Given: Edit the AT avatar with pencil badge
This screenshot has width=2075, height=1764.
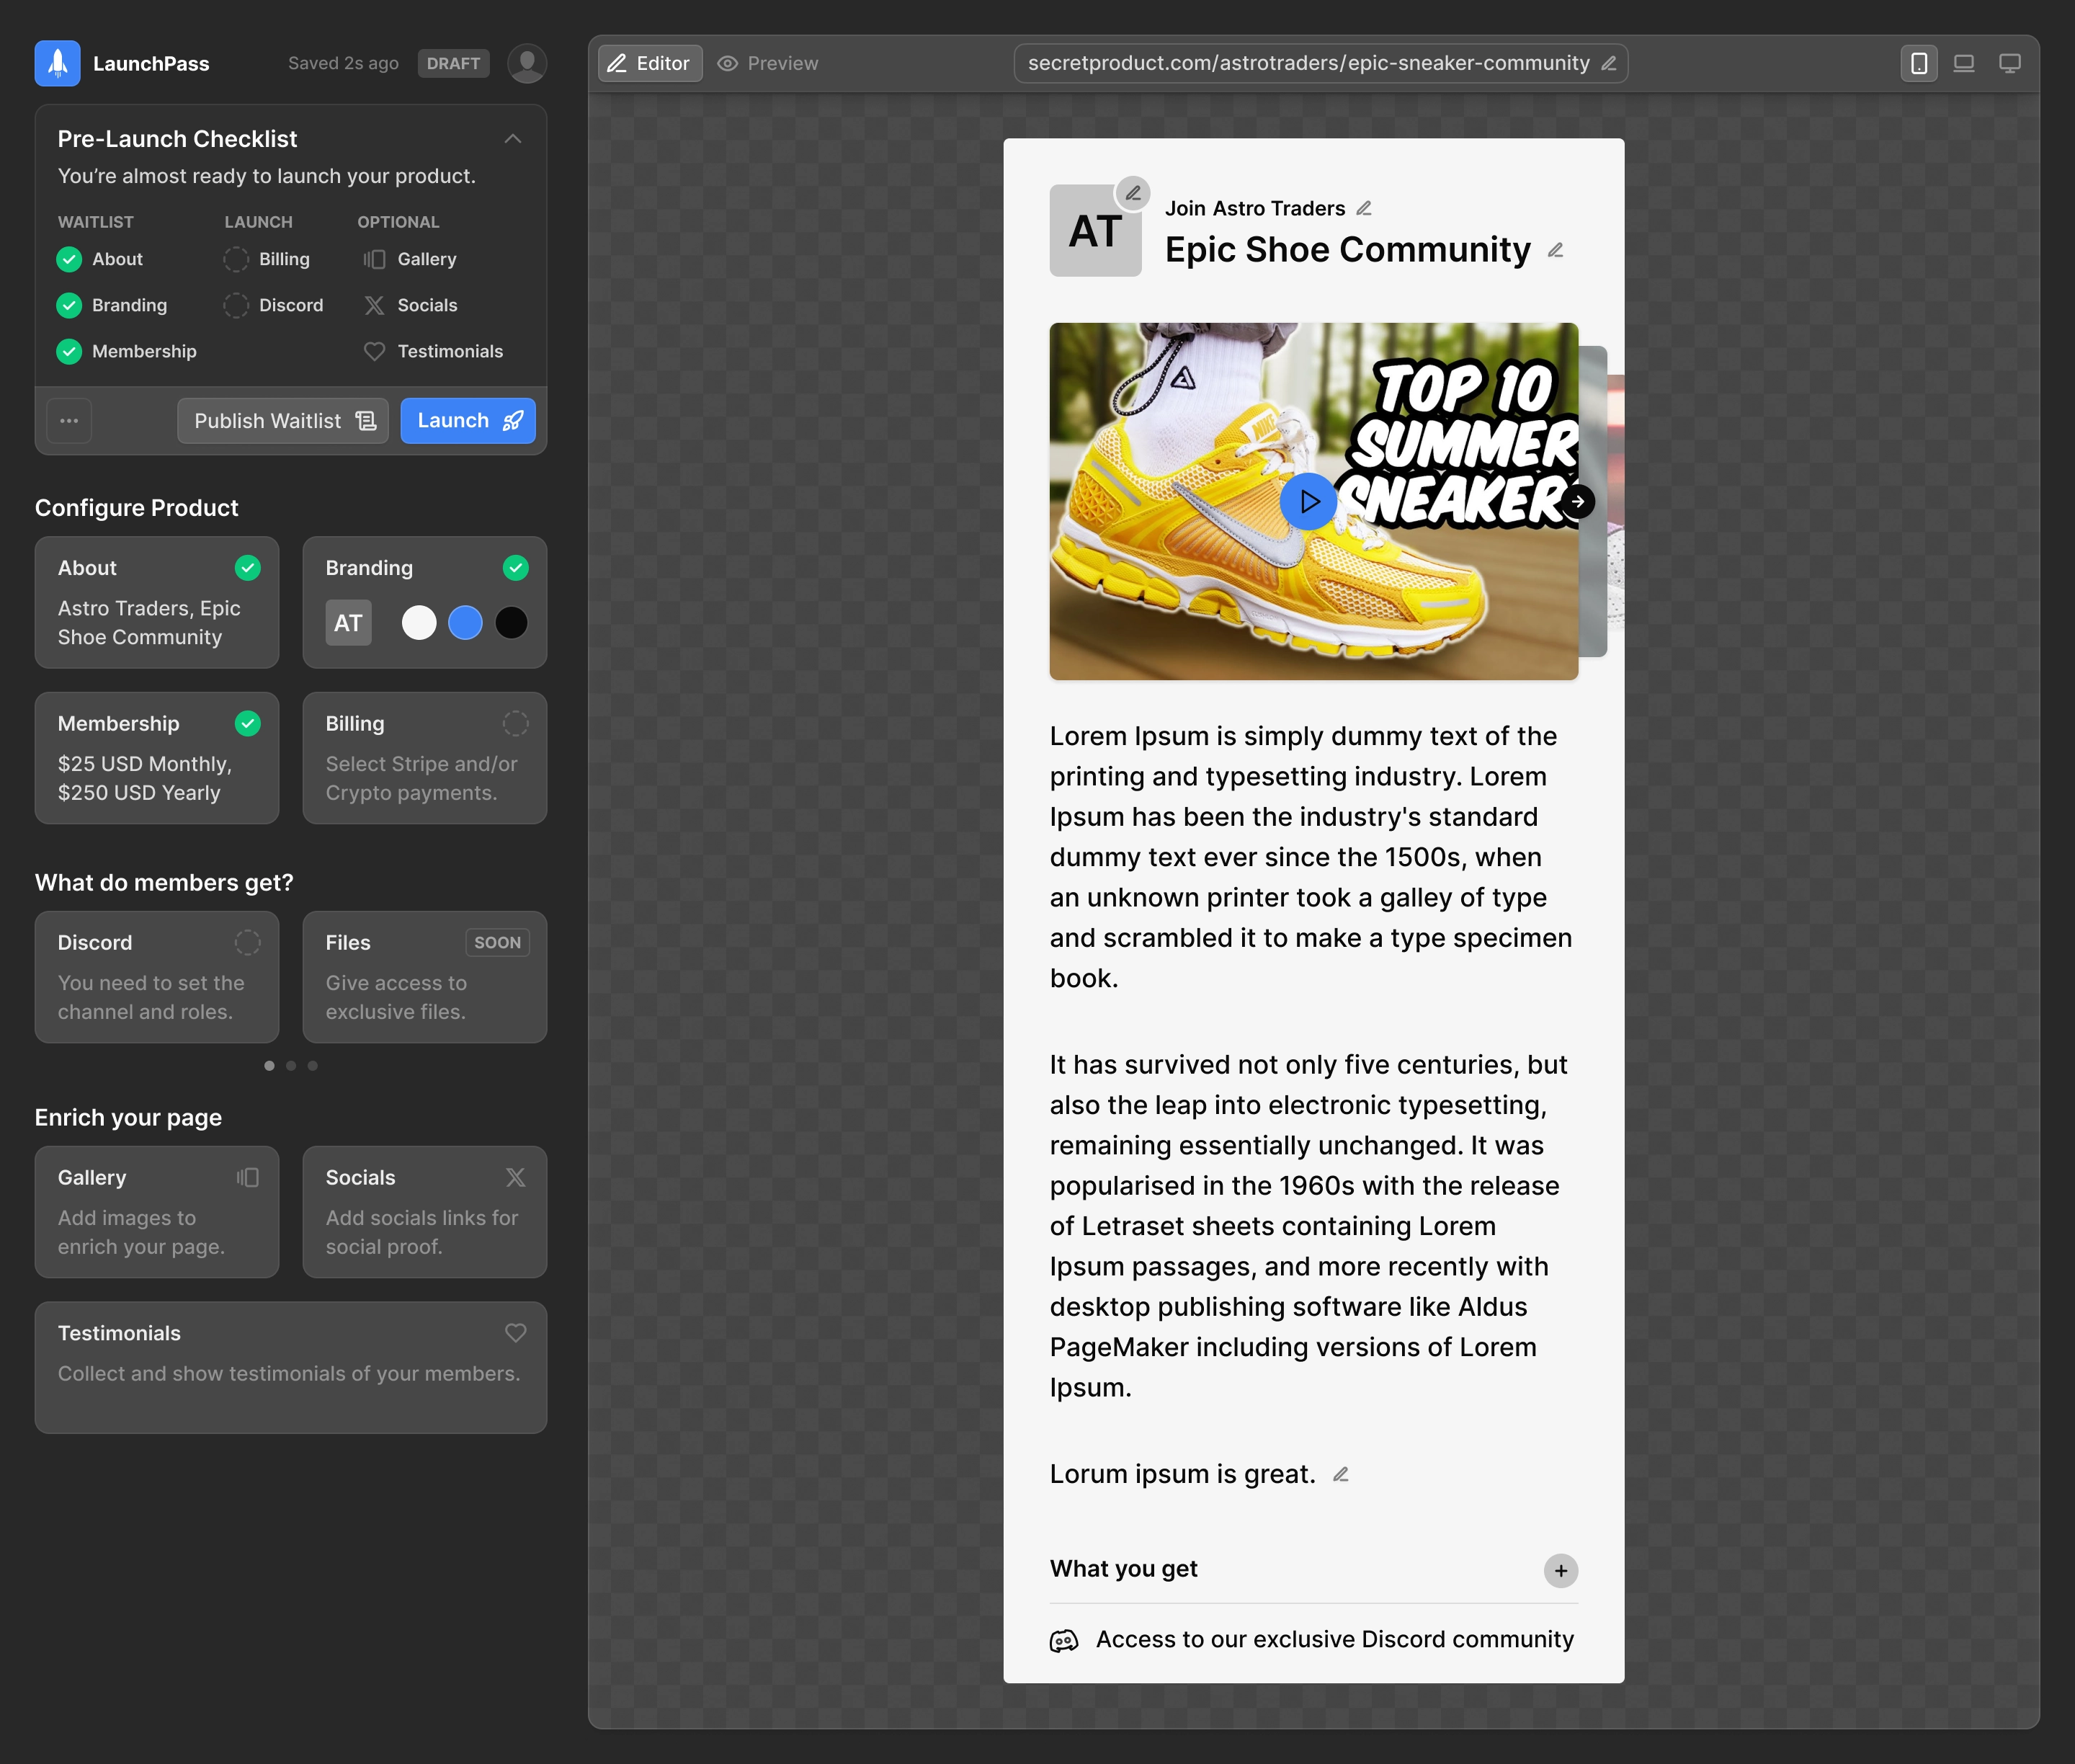Looking at the screenshot, I should coord(1133,193).
